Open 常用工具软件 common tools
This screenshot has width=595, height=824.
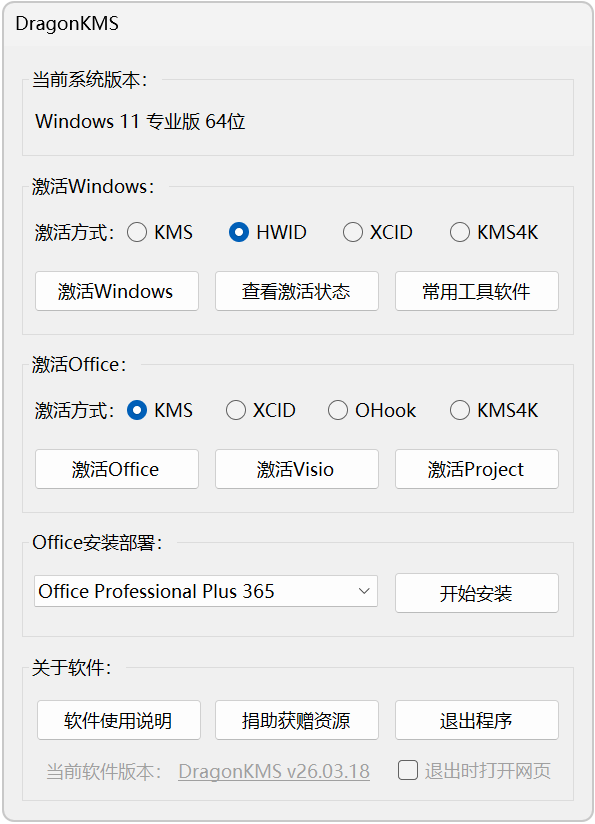(x=477, y=291)
